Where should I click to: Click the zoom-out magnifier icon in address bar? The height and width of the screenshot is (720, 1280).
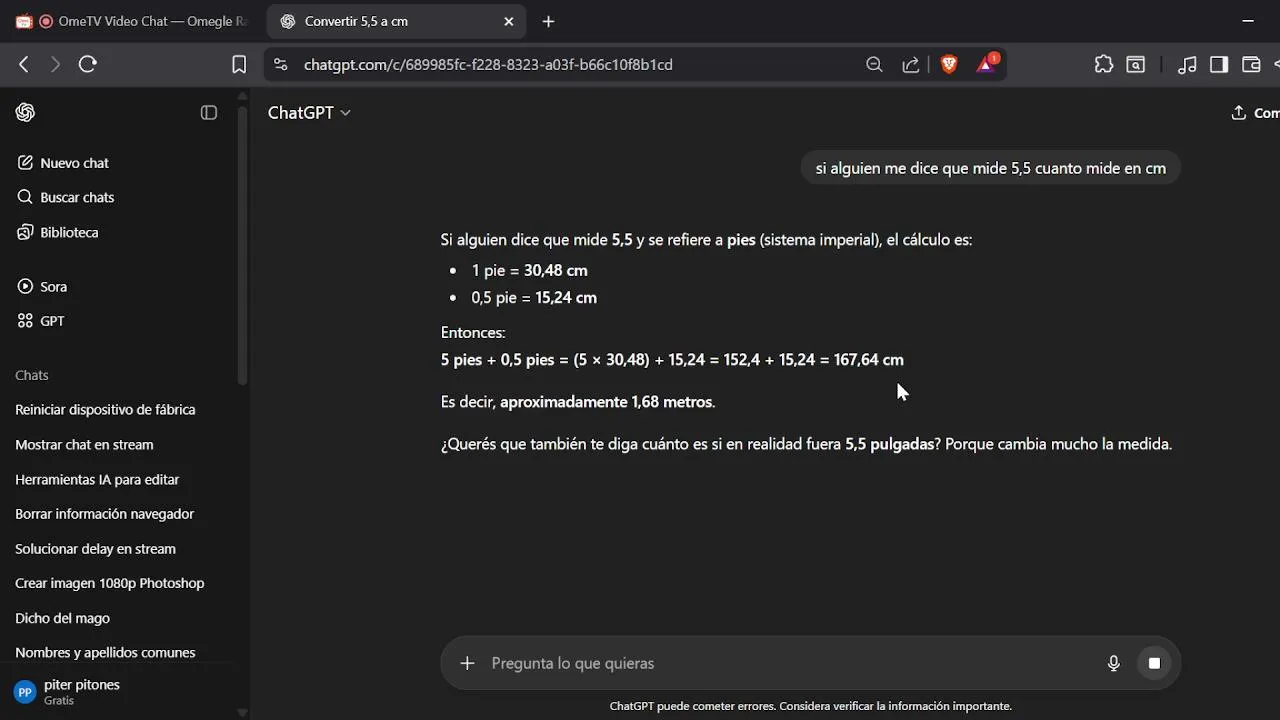pyautogui.click(x=874, y=64)
